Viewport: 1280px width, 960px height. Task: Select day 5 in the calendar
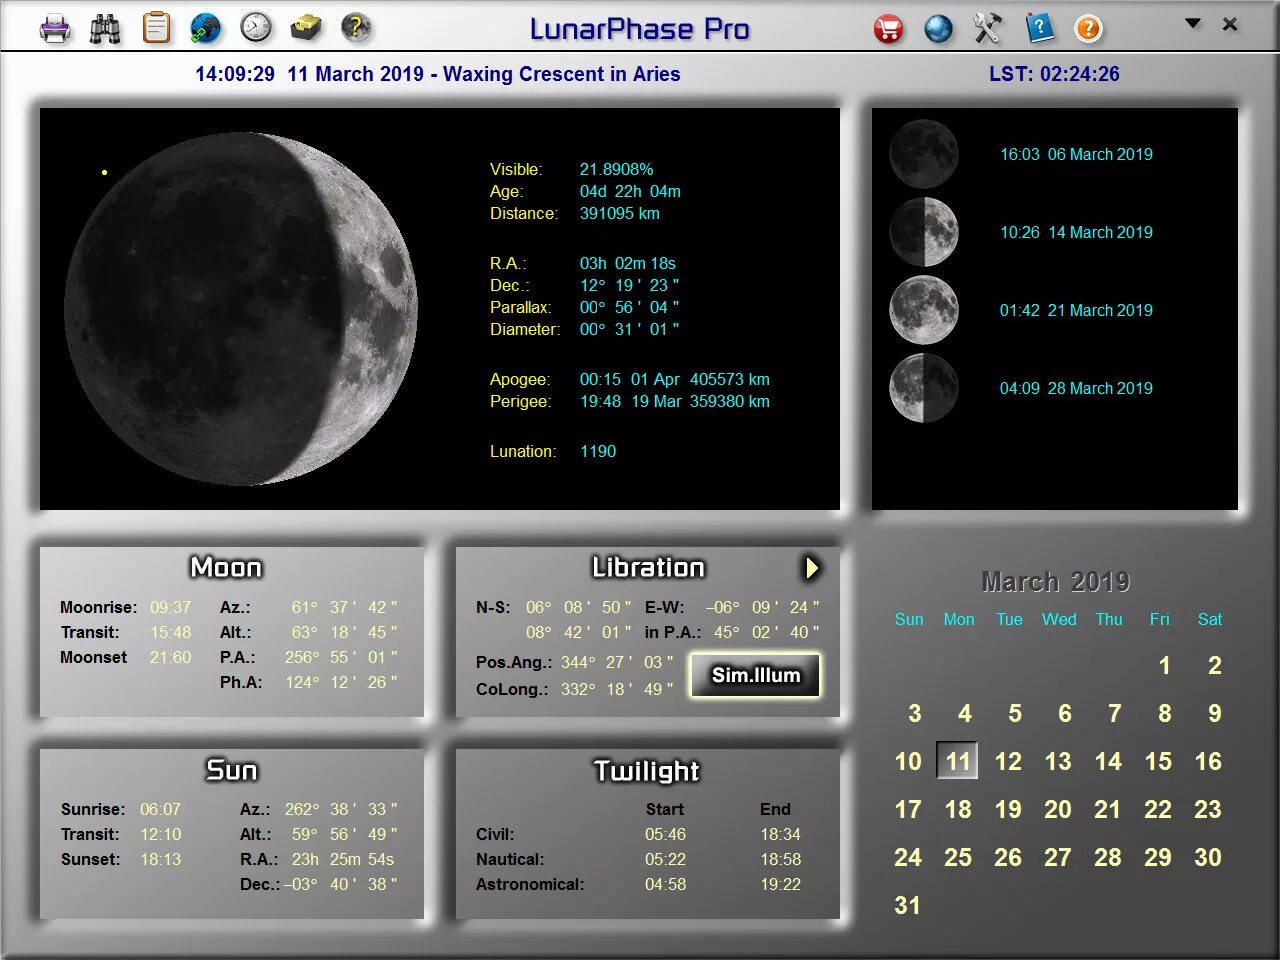click(1014, 713)
